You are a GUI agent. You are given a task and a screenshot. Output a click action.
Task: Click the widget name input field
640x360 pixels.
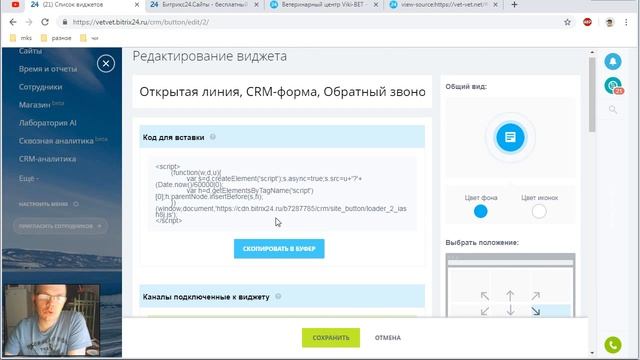click(x=282, y=92)
